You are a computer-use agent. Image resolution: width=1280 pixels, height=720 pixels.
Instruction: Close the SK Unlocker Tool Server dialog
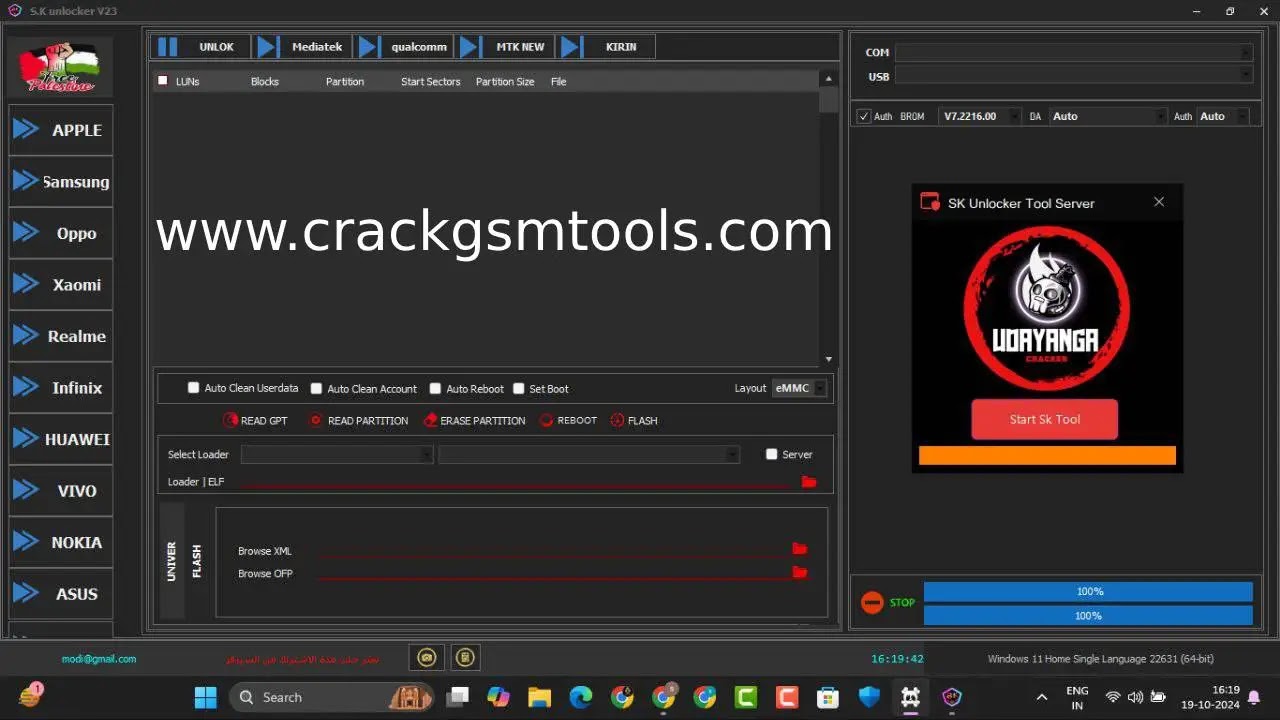(1159, 202)
